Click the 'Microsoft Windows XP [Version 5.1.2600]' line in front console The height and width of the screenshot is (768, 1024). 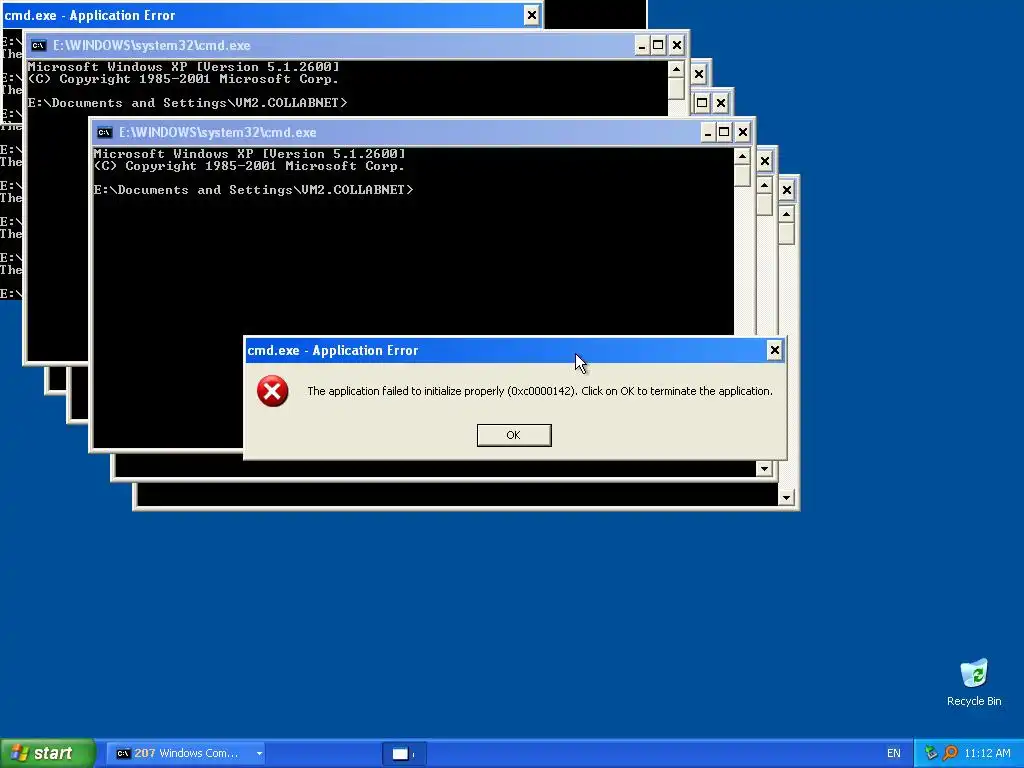[x=249, y=154]
